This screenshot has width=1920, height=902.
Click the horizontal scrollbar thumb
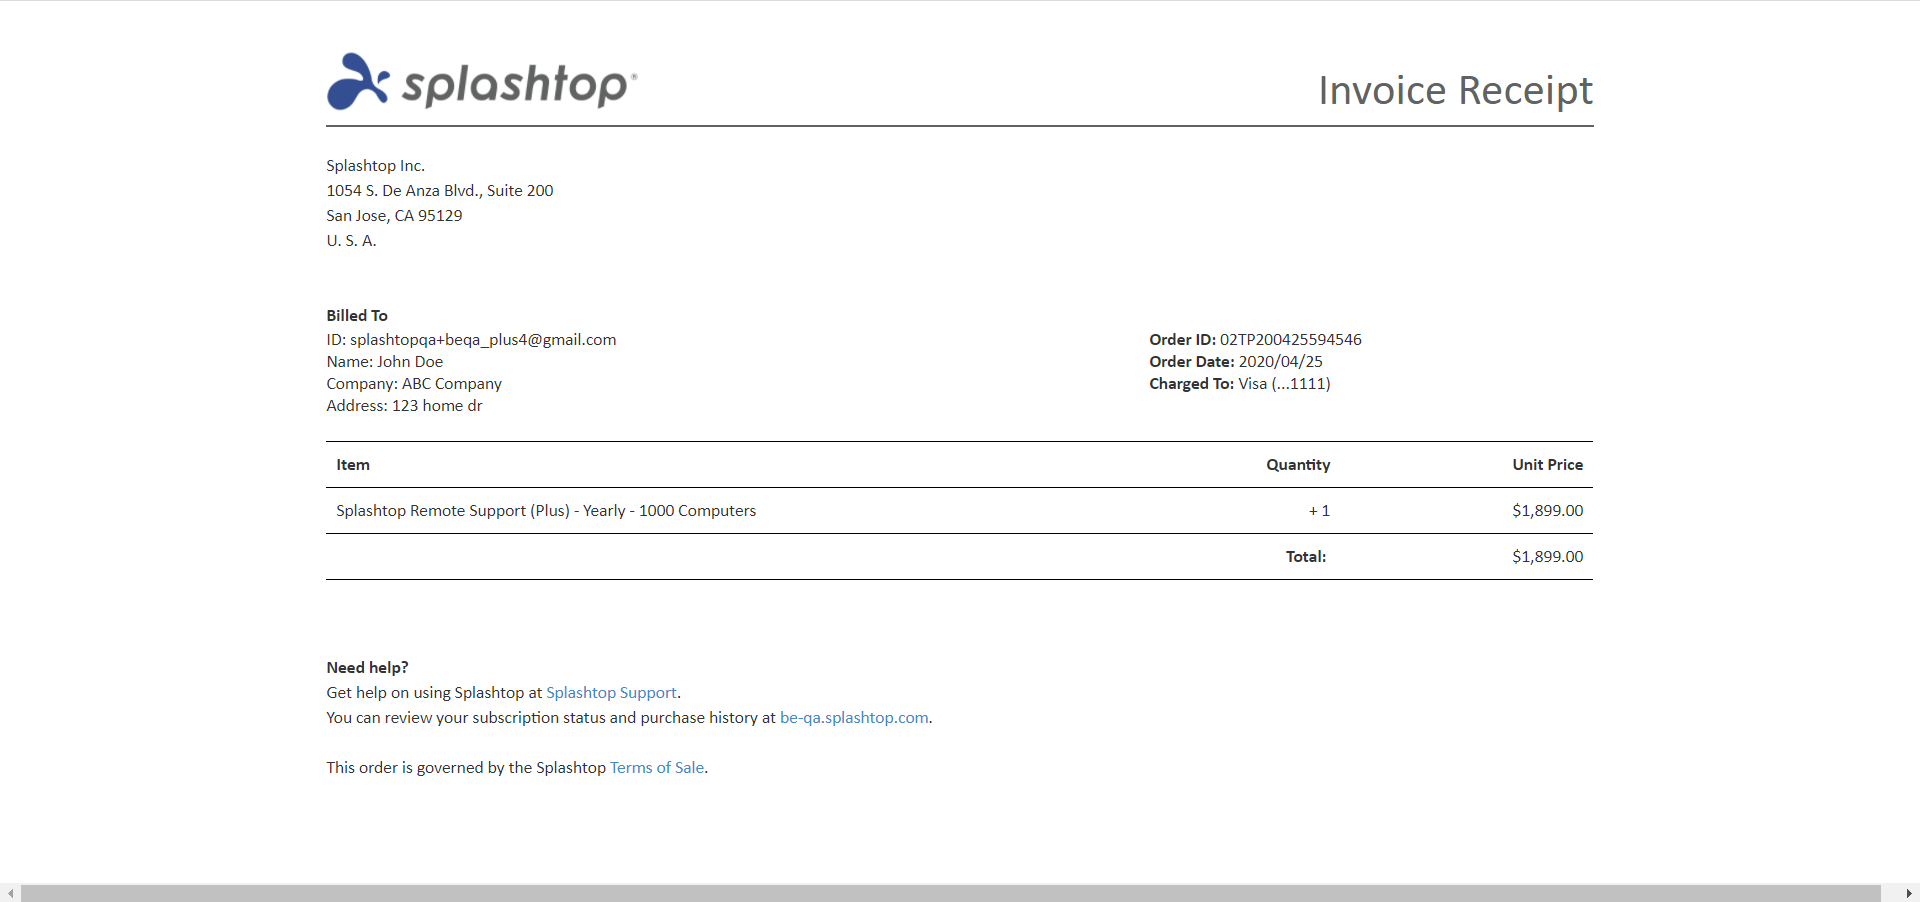pos(950,893)
